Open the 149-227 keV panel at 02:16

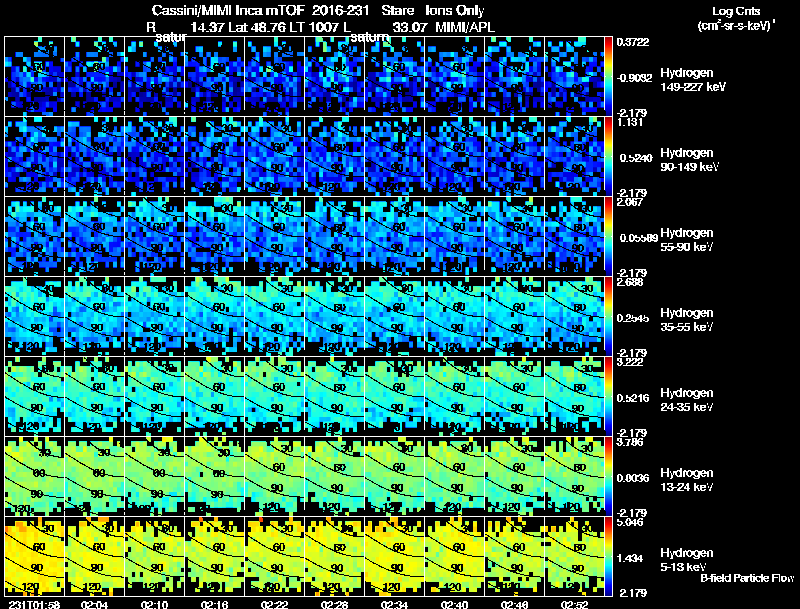(215, 76)
